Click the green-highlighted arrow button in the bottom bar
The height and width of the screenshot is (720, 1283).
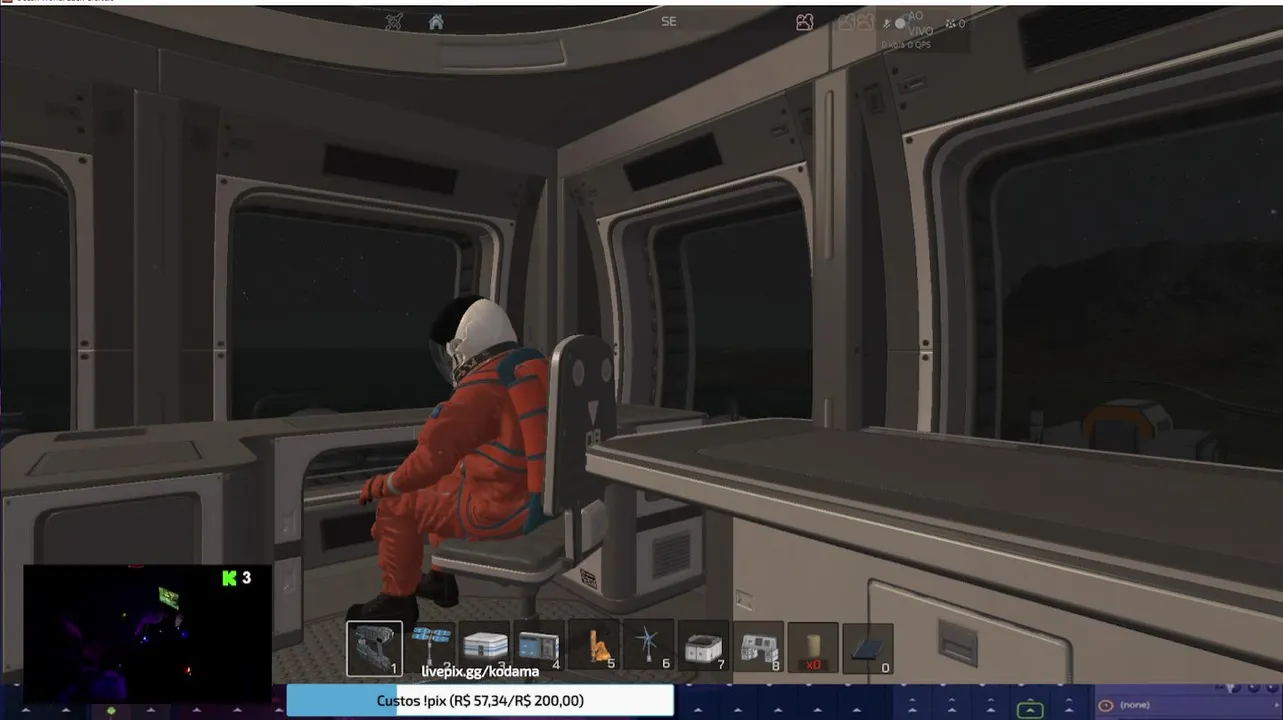tap(1030, 709)
